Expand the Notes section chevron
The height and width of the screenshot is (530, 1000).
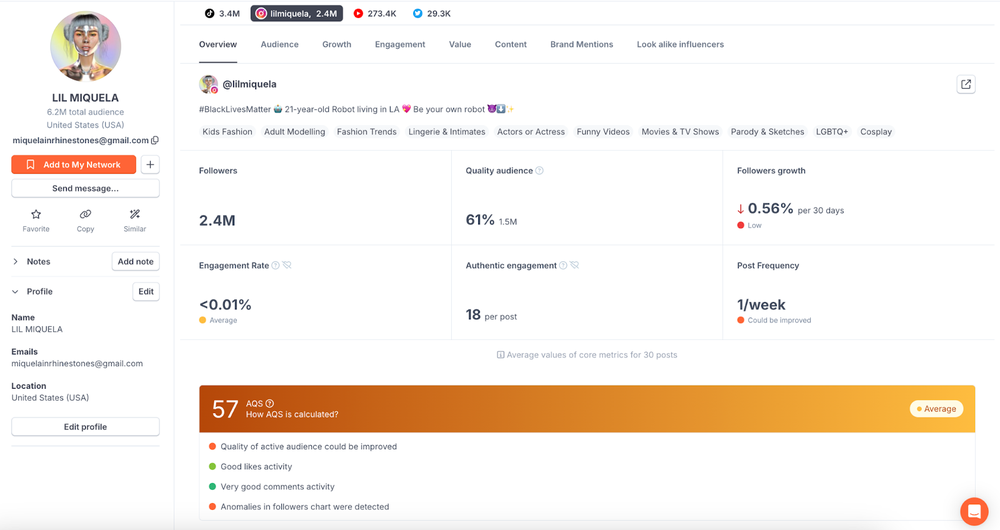(15, 261)
